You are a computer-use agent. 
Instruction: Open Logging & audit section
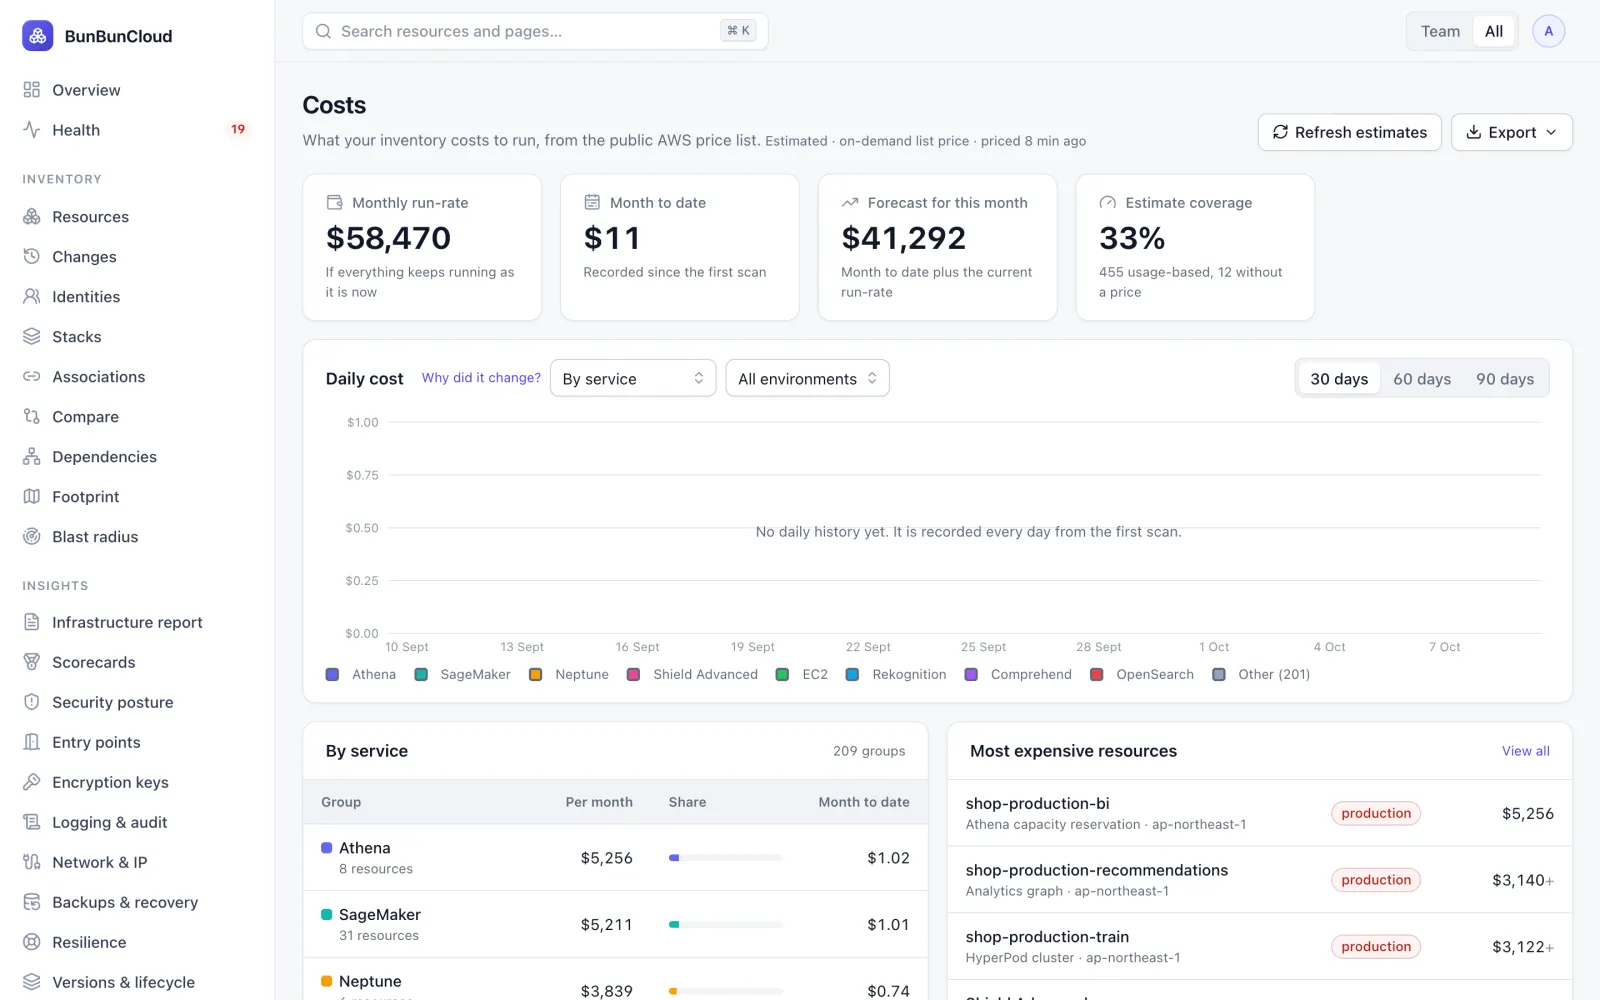click(x=109, y=822)
